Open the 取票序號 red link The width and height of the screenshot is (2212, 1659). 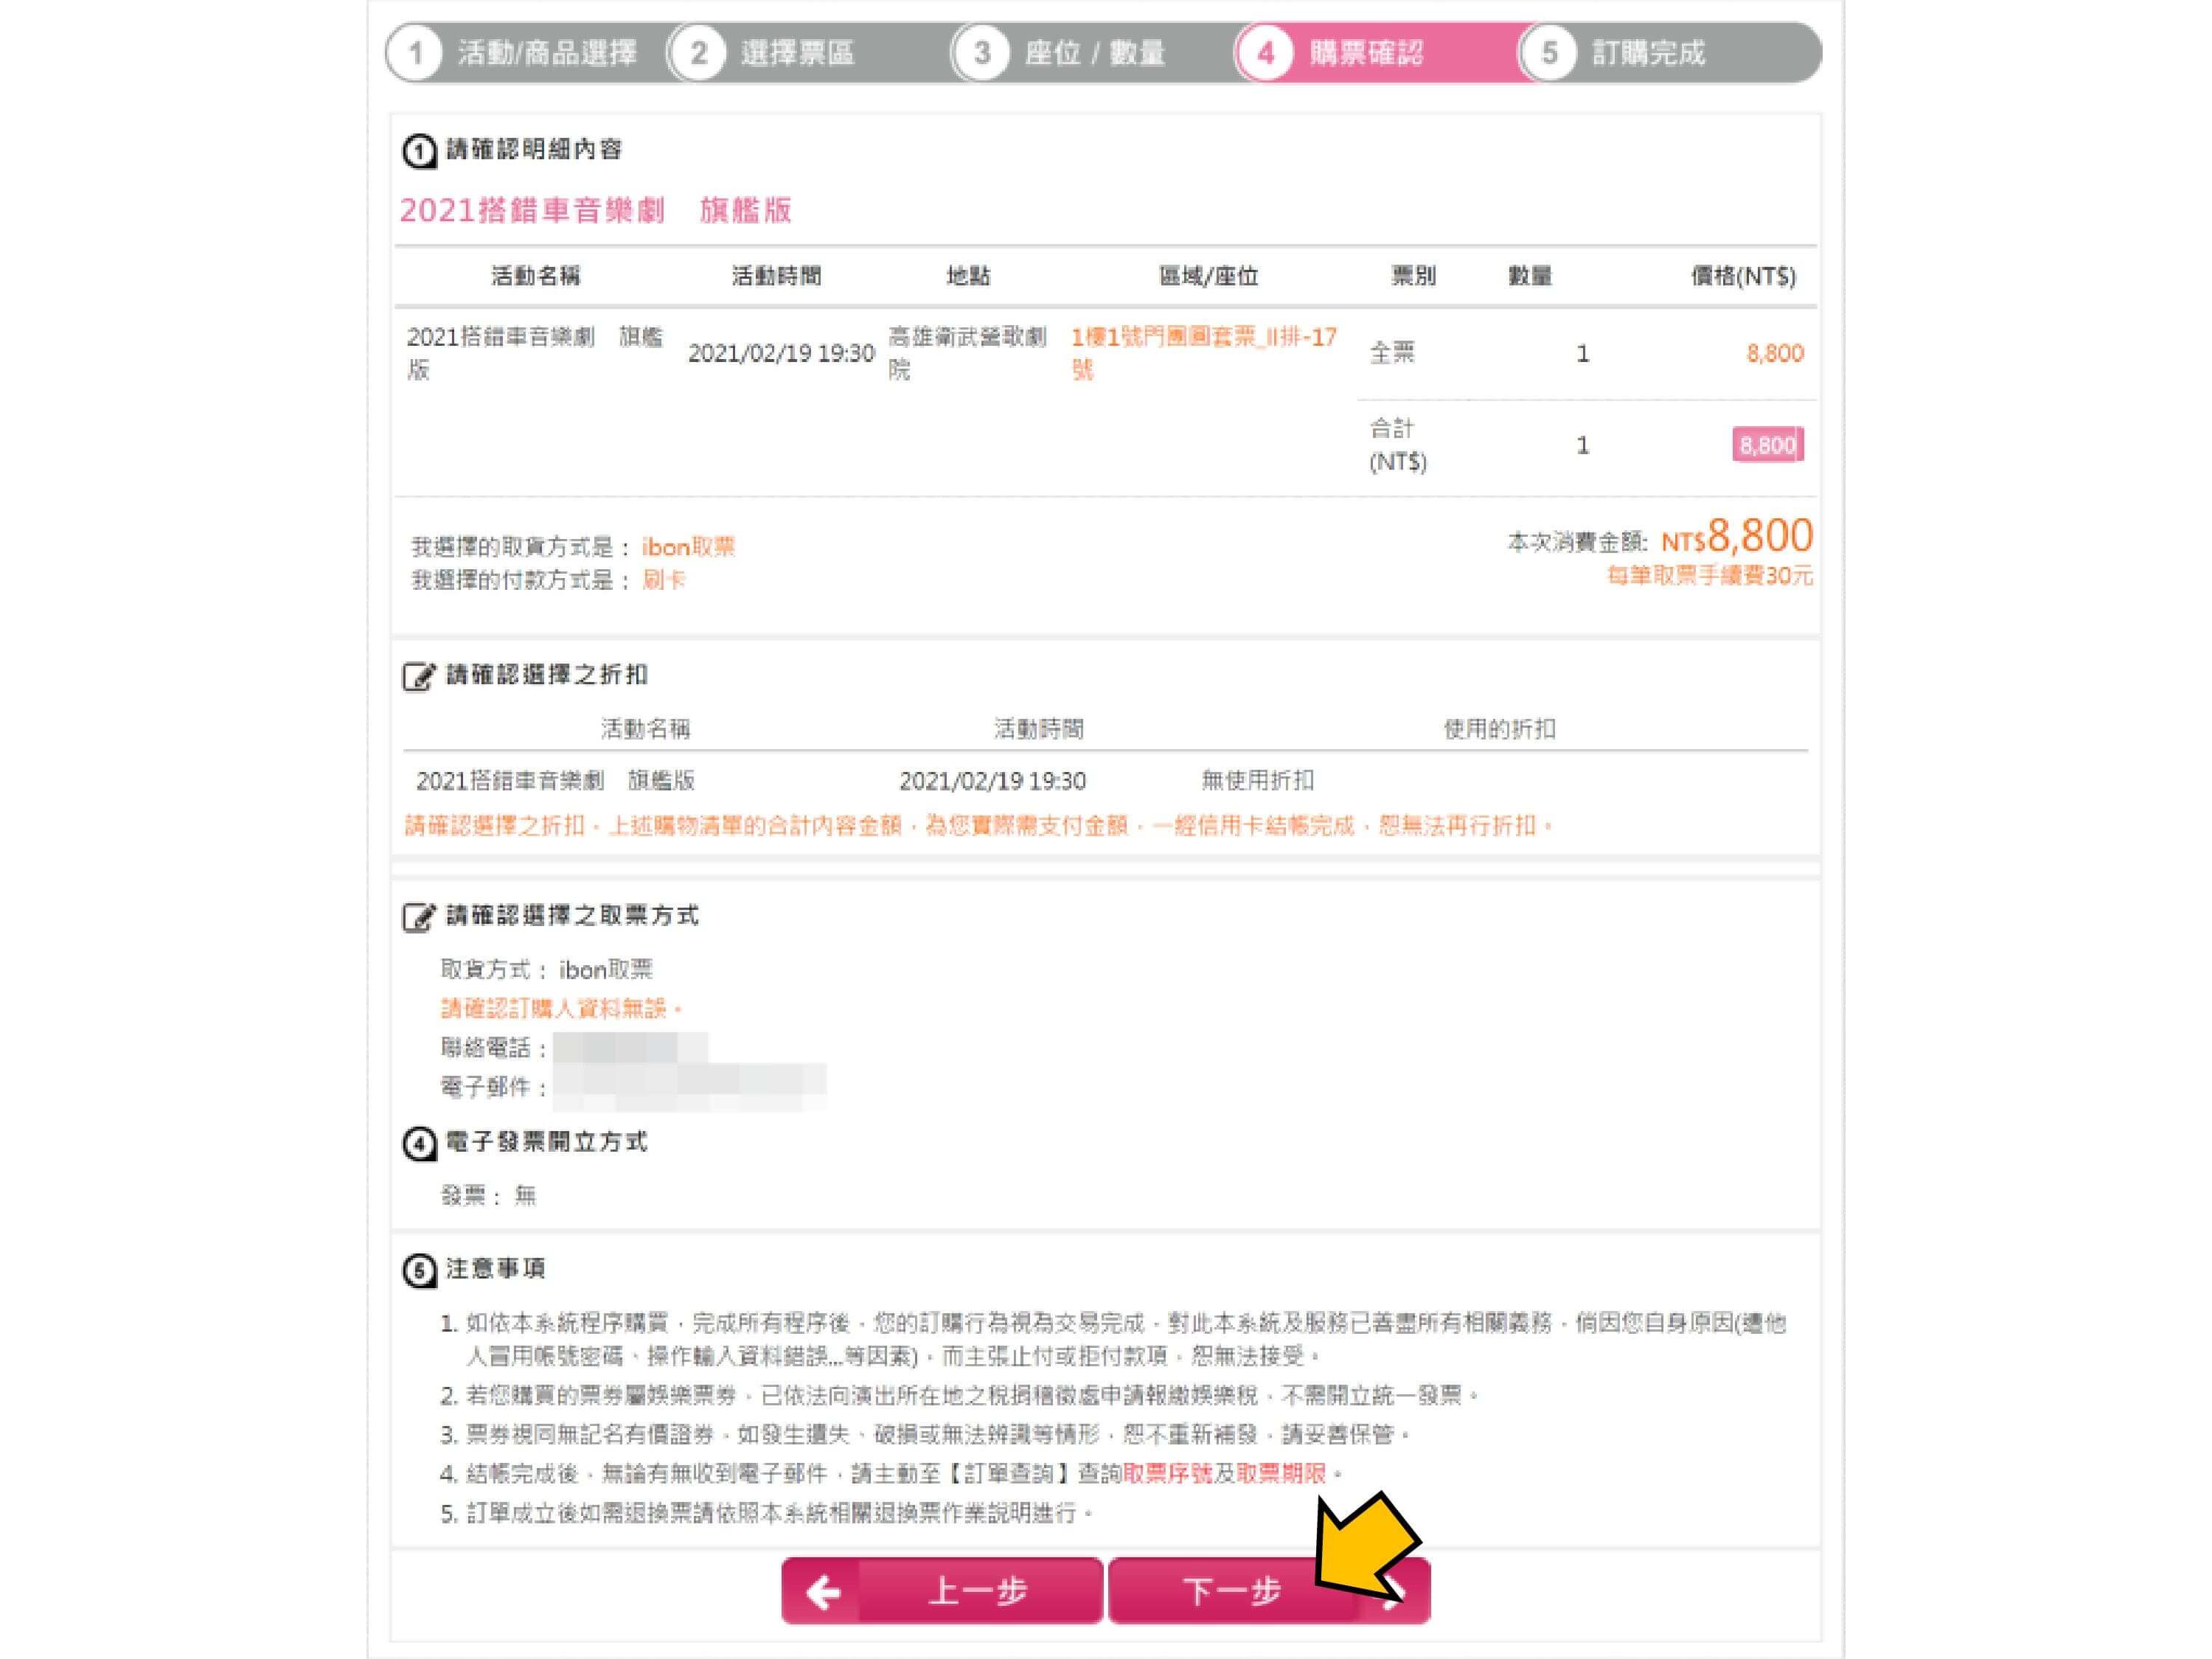1167,1473
